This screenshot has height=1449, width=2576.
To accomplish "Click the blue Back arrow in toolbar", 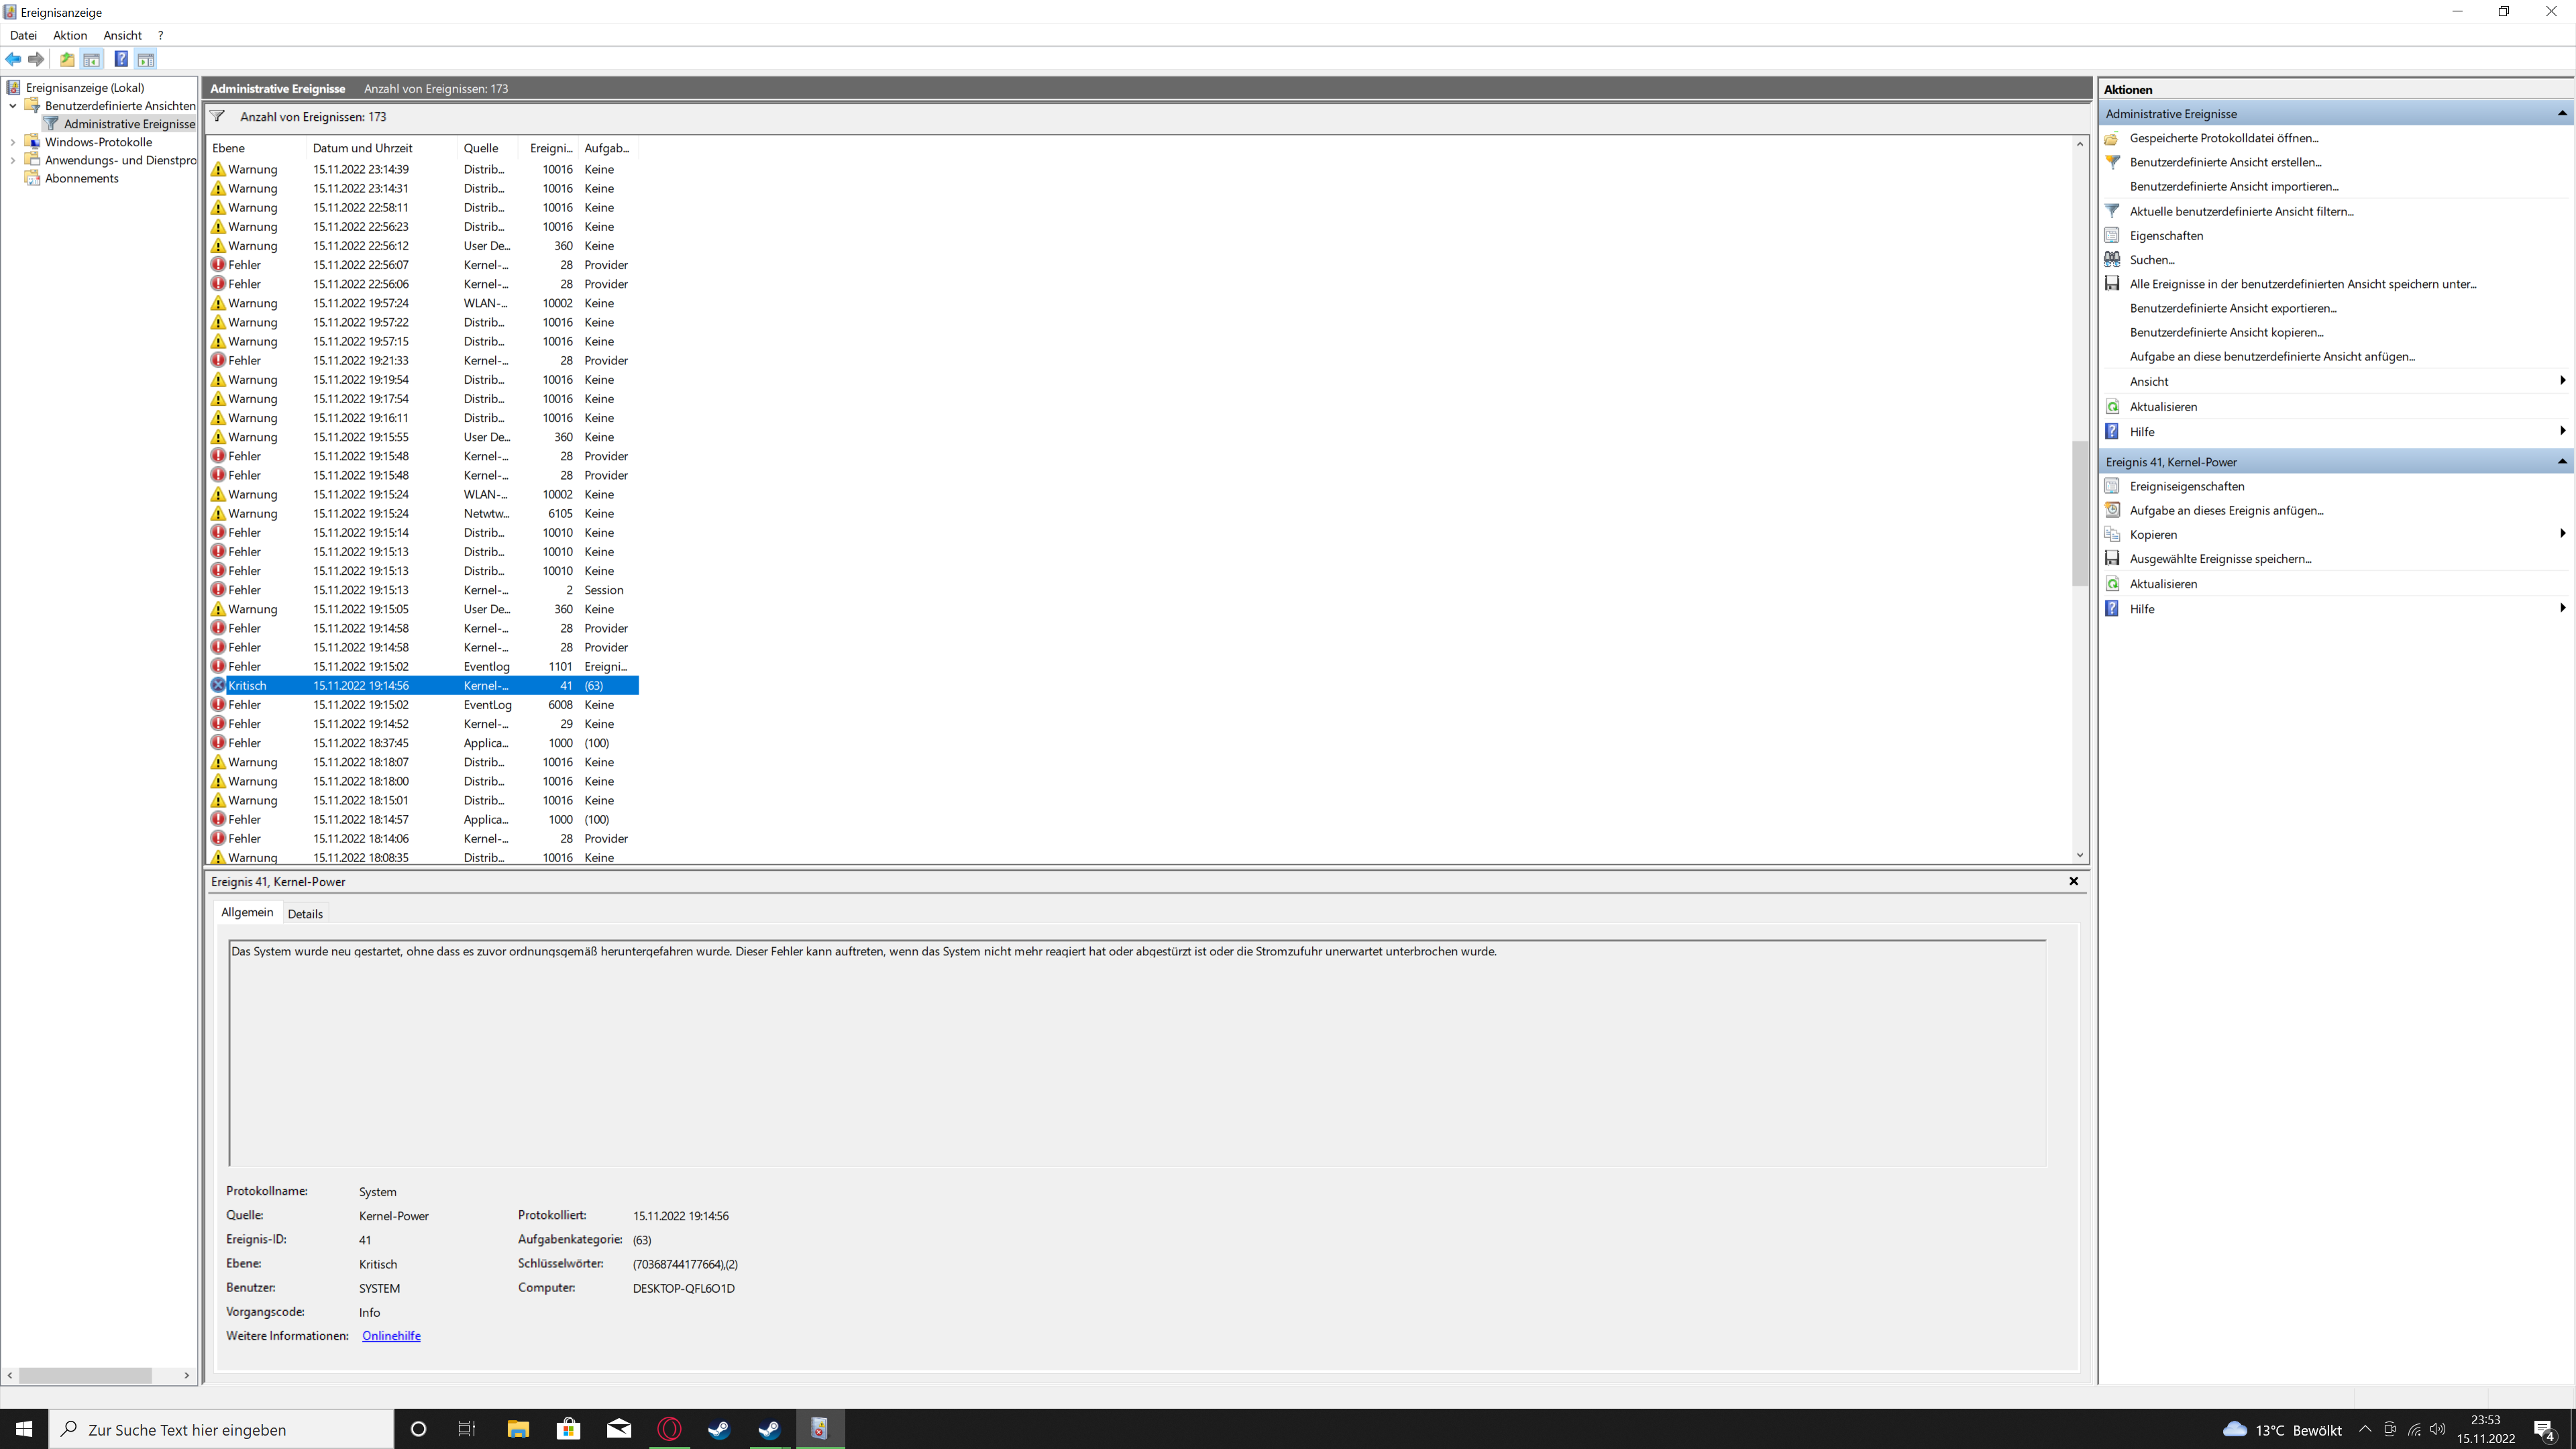I will pos(14,59).
